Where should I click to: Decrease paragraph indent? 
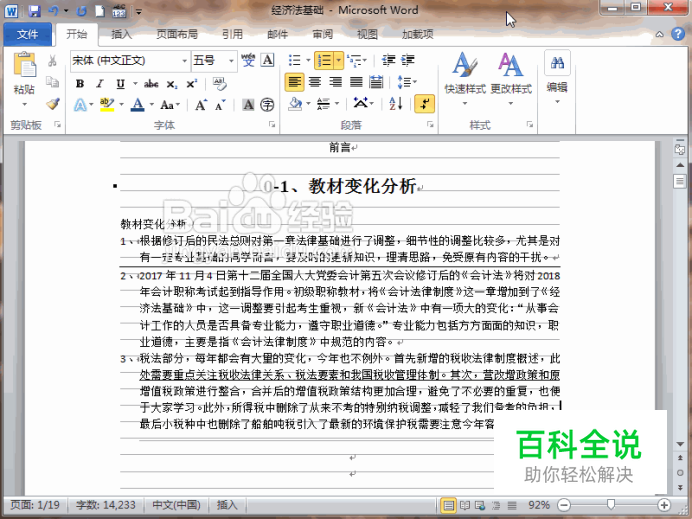pos(388,60)
